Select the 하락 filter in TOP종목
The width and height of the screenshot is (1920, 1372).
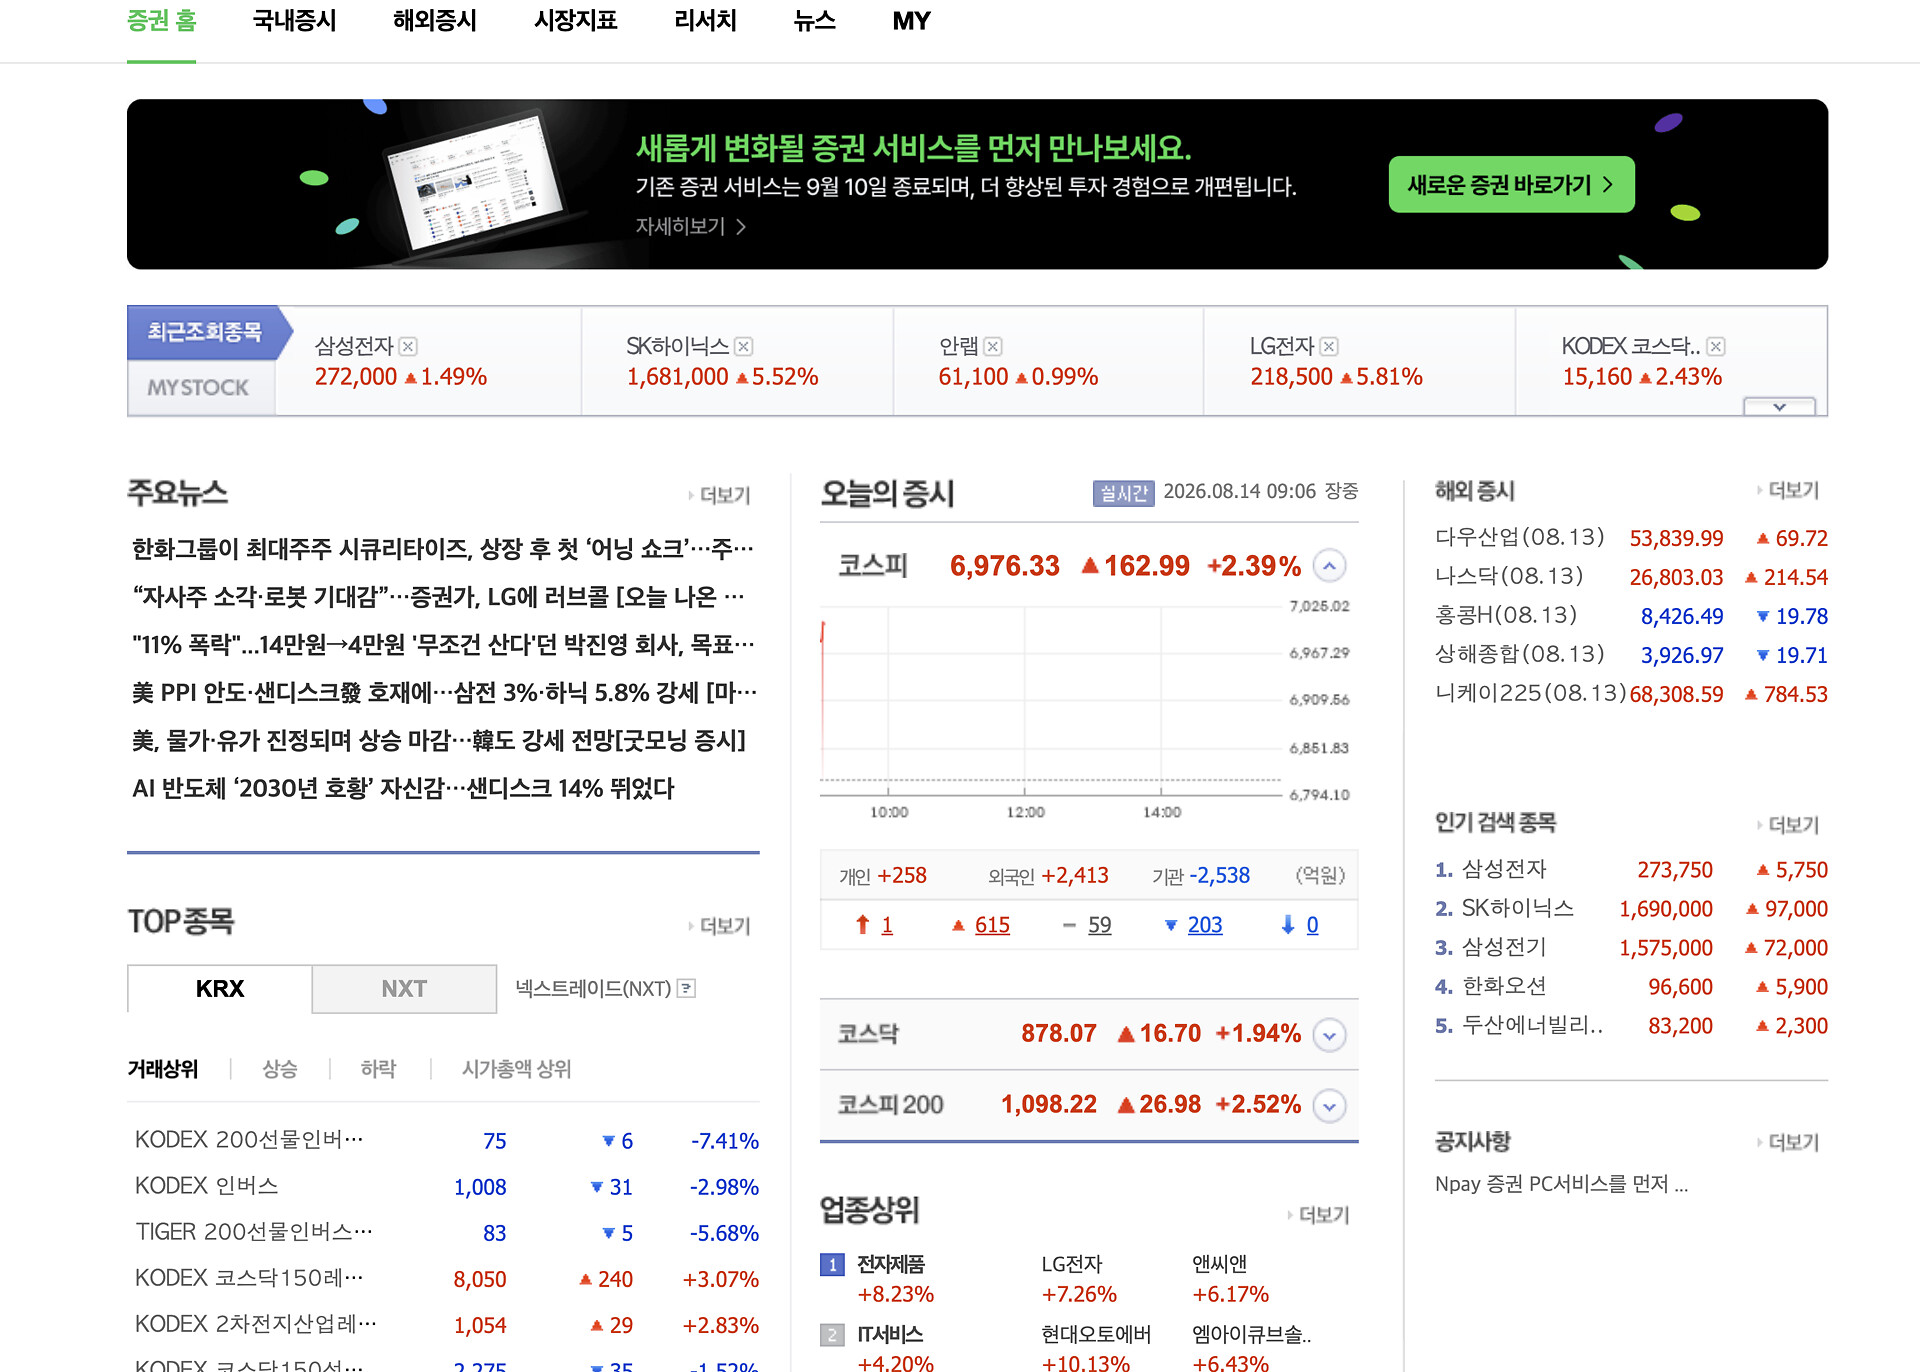pyautogui.click(x=378, y=1069)
